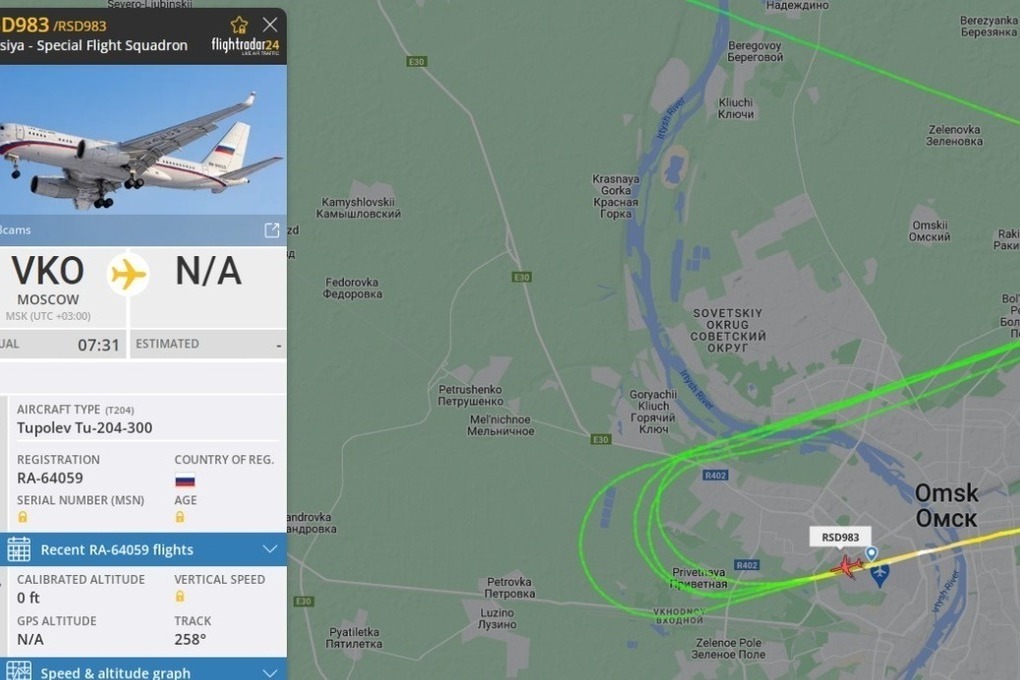The height and width of the screenshot is (680, 1020).
Task: View the Tu-204 aircraft photo thumbnail
Action: [143, 140]
